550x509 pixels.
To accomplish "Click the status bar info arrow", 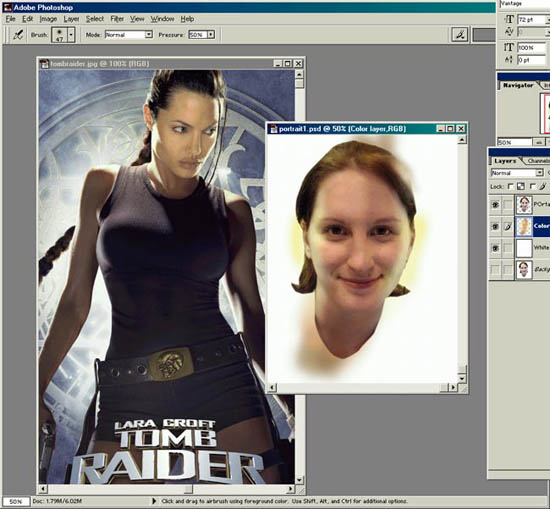I will [154, 501].
